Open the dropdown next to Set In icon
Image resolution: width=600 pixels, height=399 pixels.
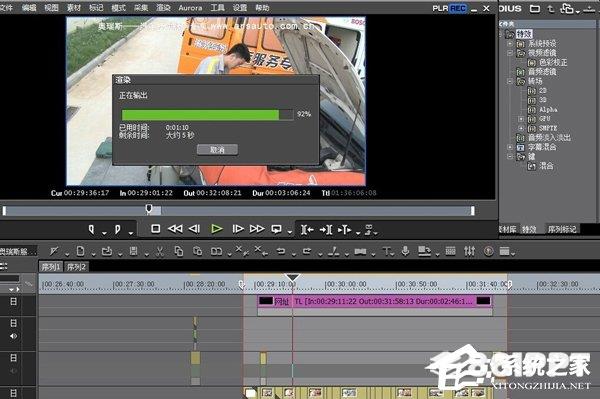click(x=104, y=232)
